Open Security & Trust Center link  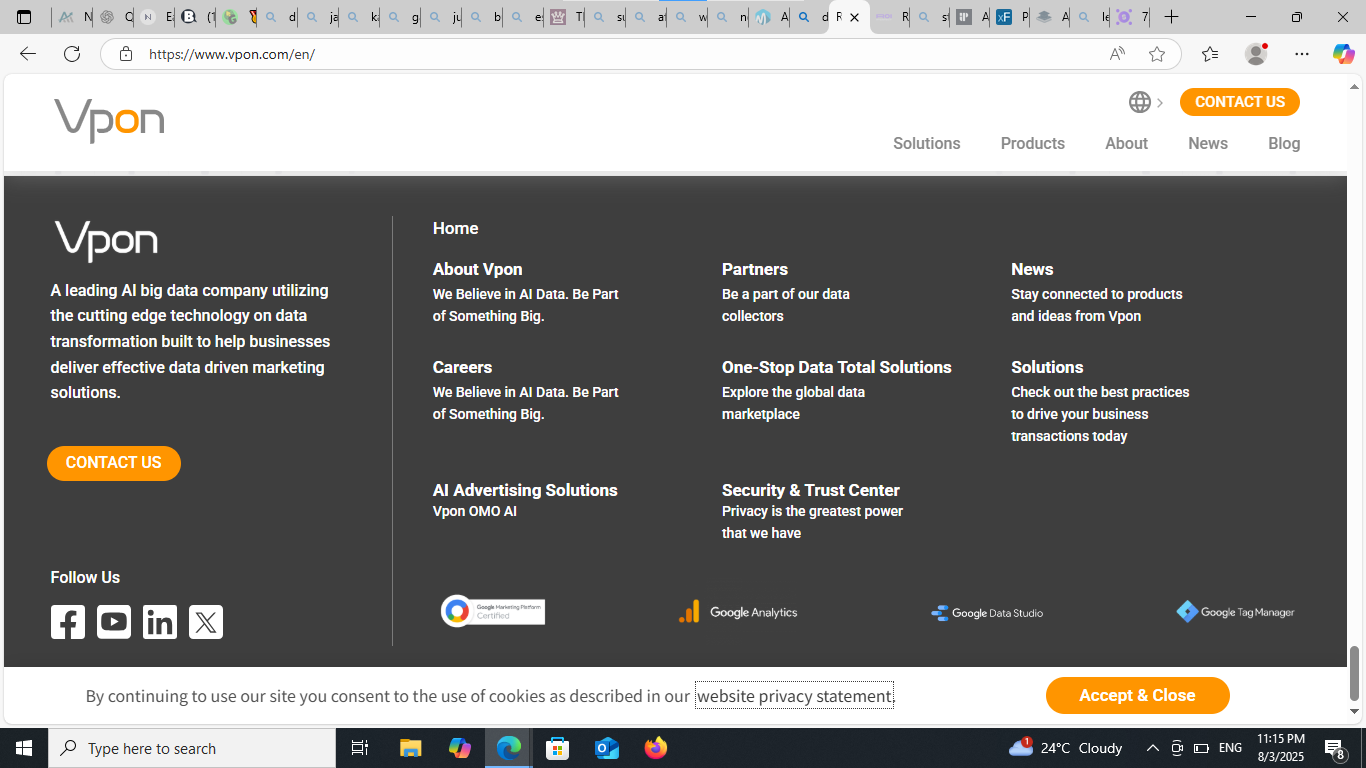811,490
